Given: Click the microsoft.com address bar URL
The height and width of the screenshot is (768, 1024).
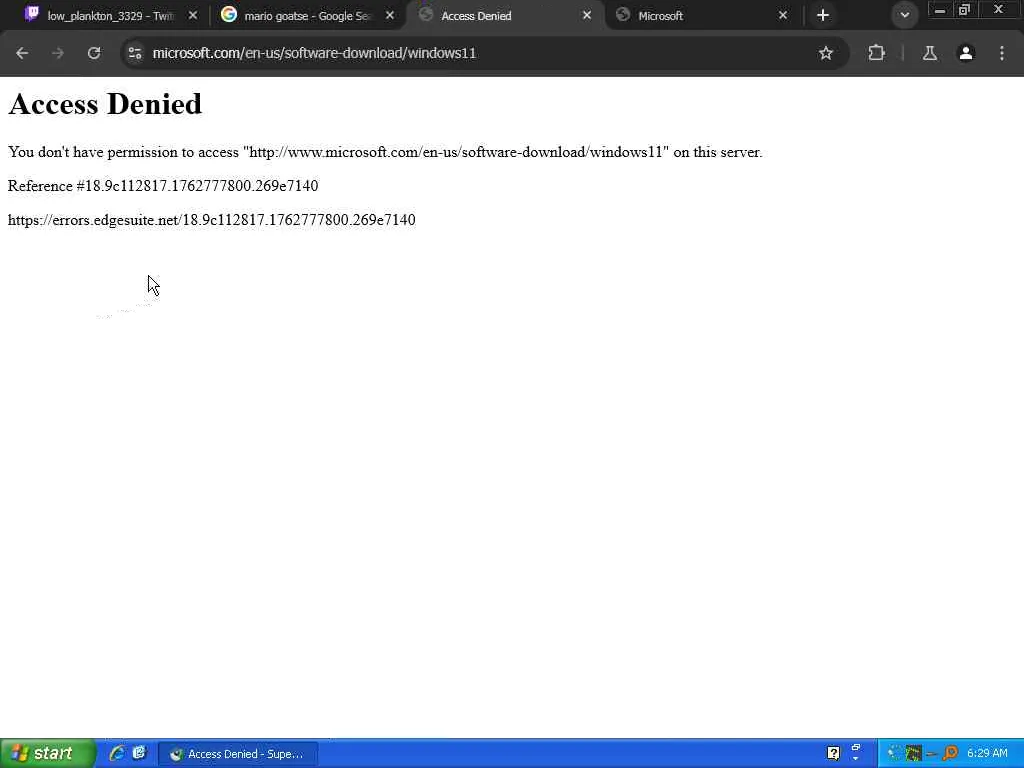Looking at the screenshot, I should pyautogui.click(x=314, y=53).
